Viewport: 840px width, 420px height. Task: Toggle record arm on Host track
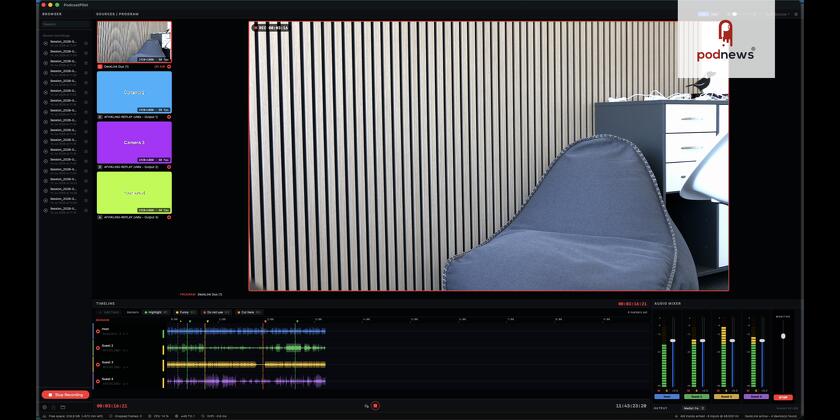98,331
